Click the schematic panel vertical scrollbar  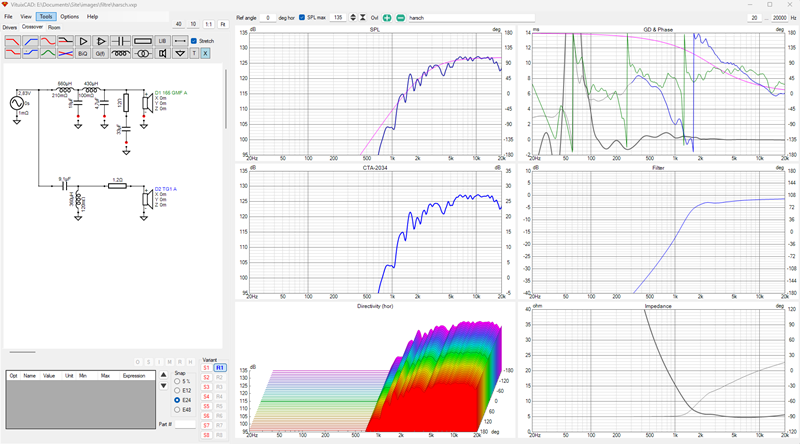(226, 100)
